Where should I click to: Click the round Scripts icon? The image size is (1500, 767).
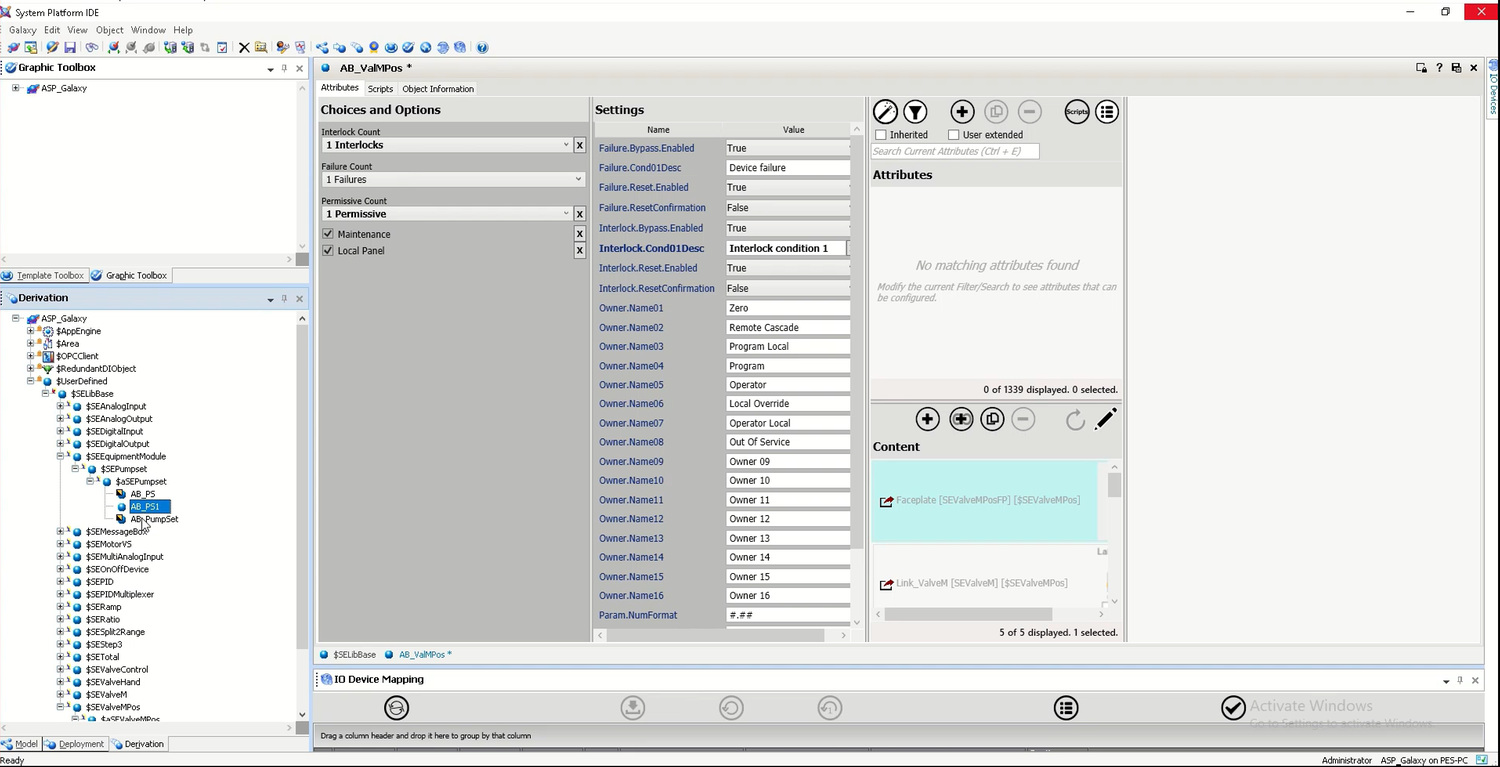[1076, 112]
